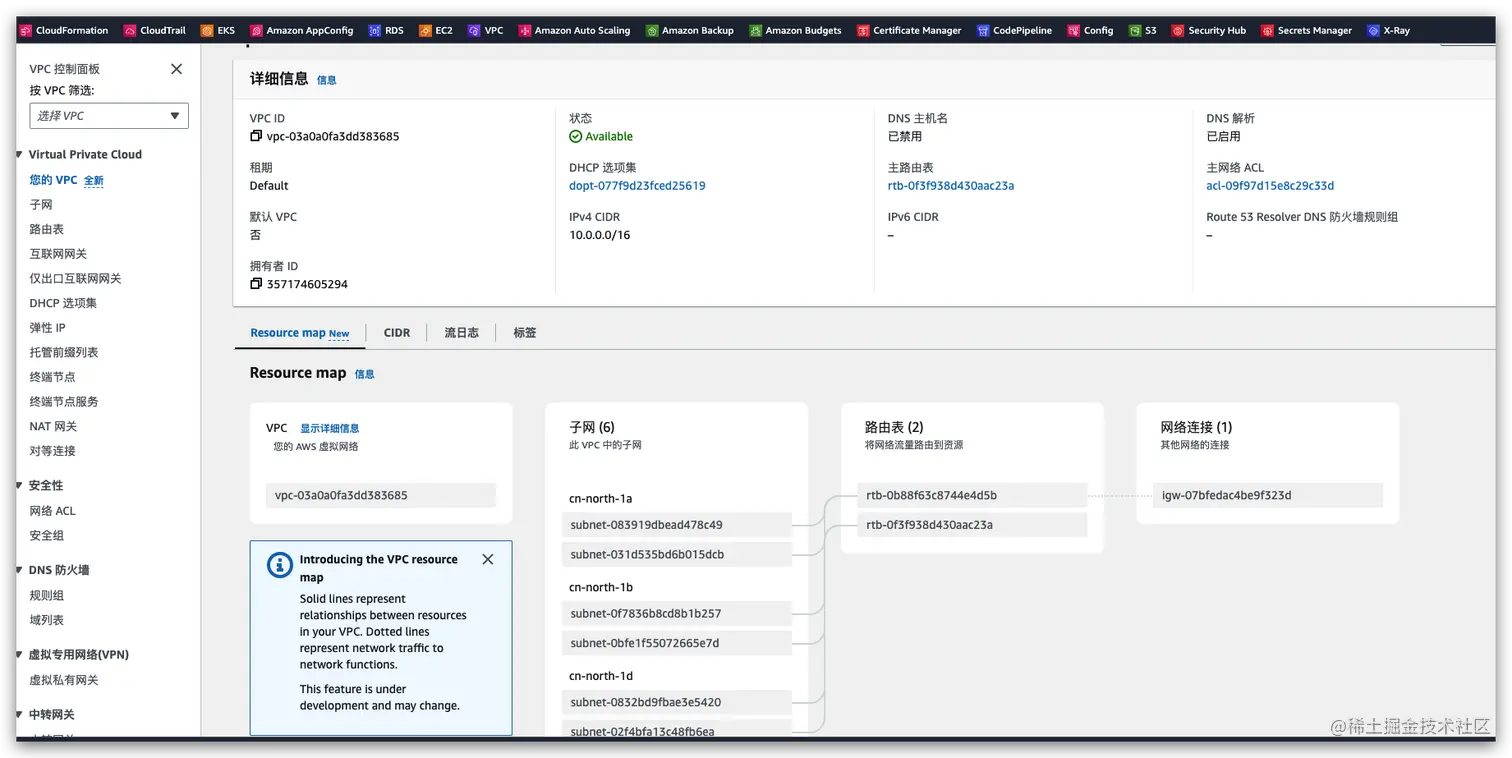Open network ACL acl-09f97d15e8c29c33d

point(1270,186)
